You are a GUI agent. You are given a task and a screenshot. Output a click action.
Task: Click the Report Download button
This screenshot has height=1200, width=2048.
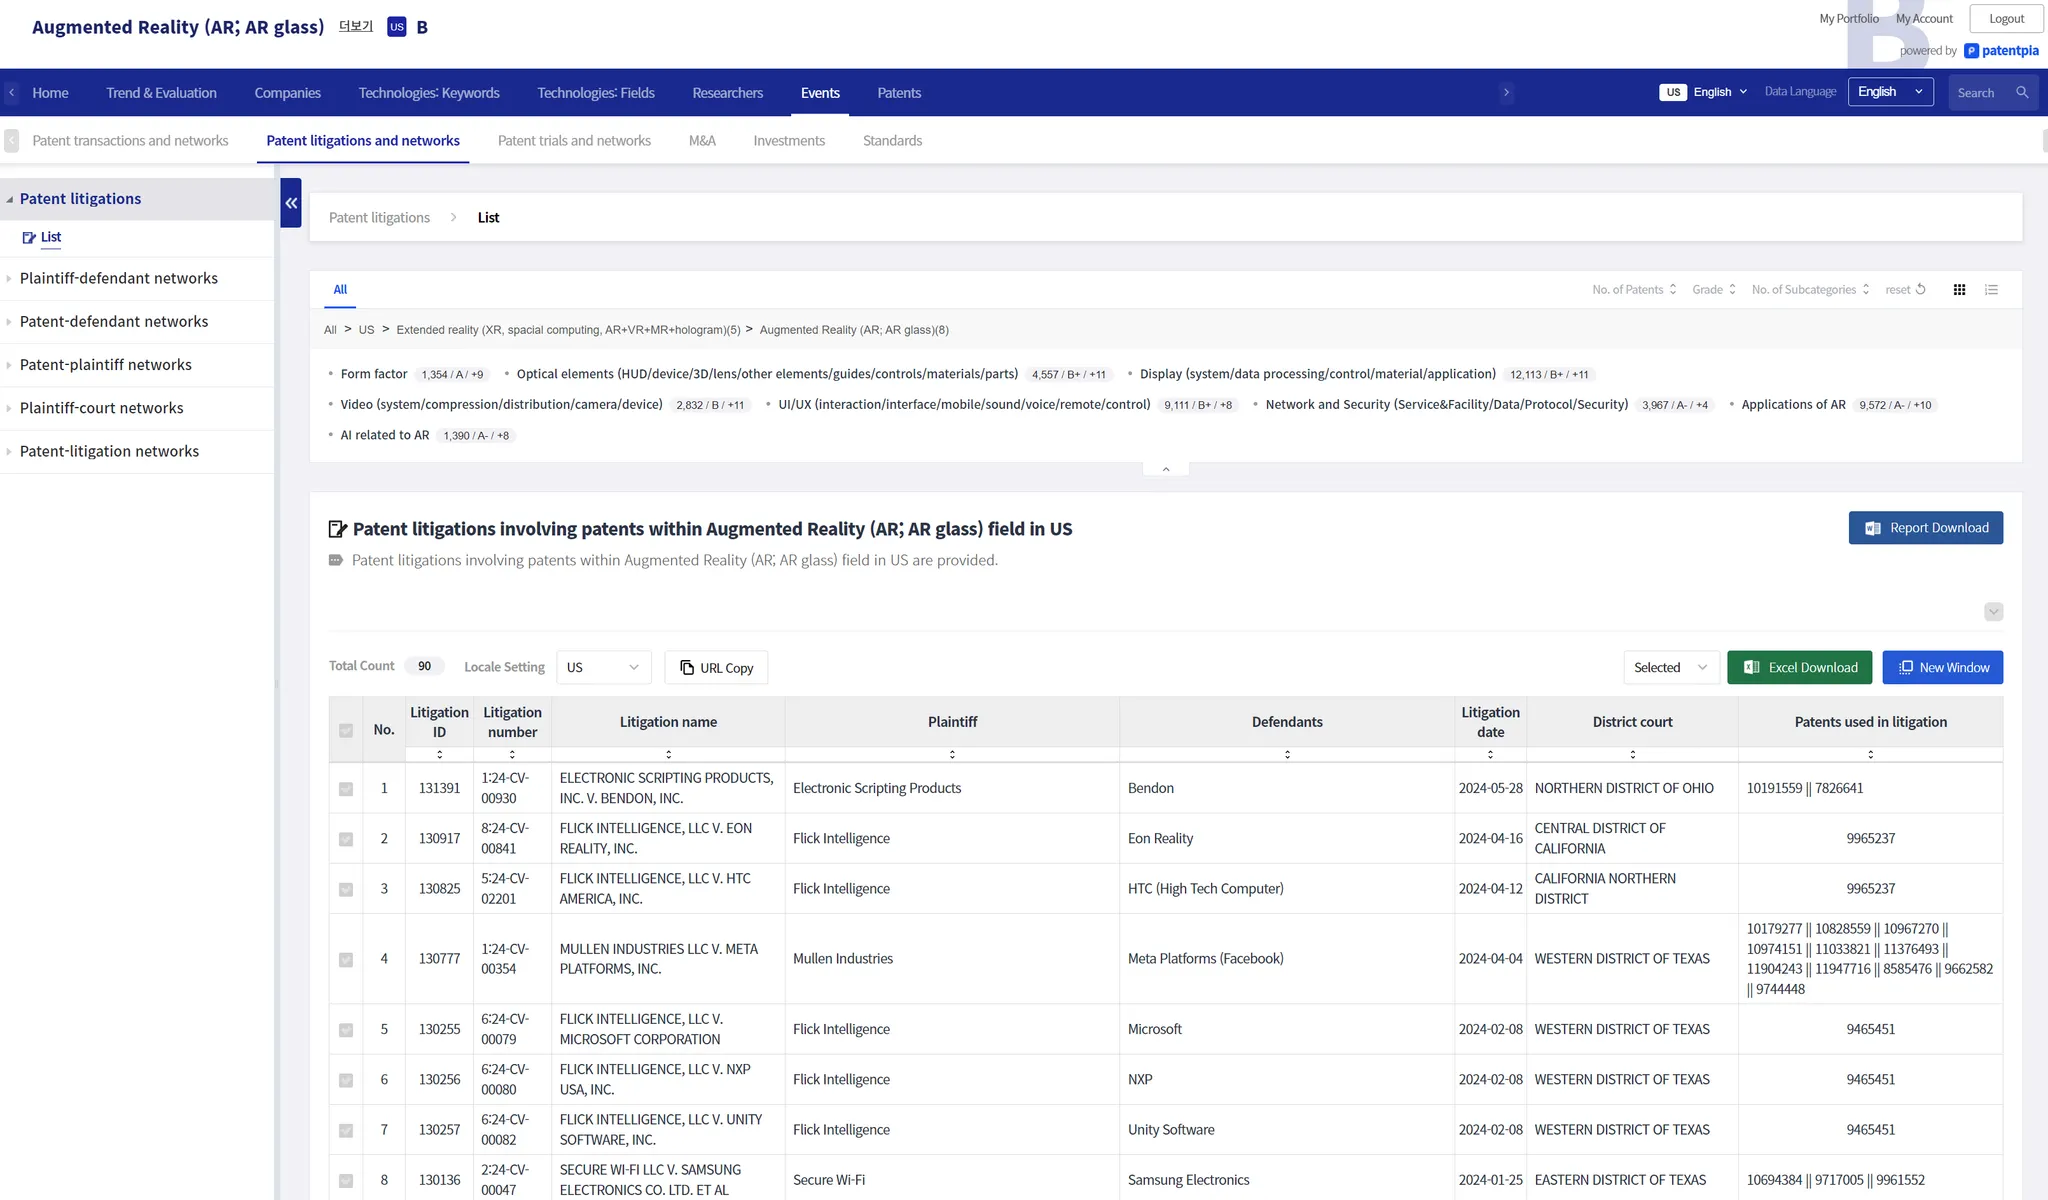coord(1925,528)
